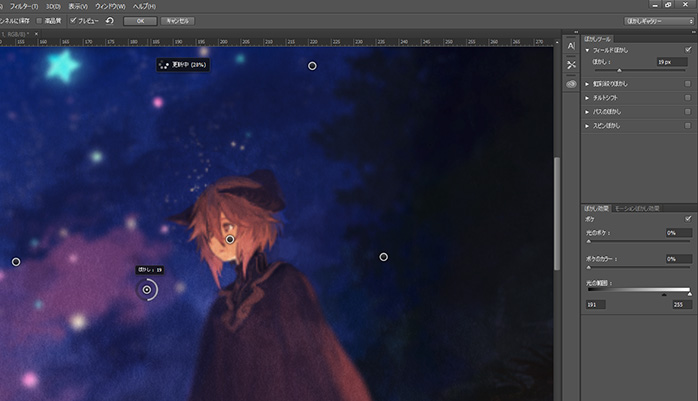Viewport: 698px width, 401px height.
Task: Select the blur pin at the left canvas edge
Action: [16, 262]
